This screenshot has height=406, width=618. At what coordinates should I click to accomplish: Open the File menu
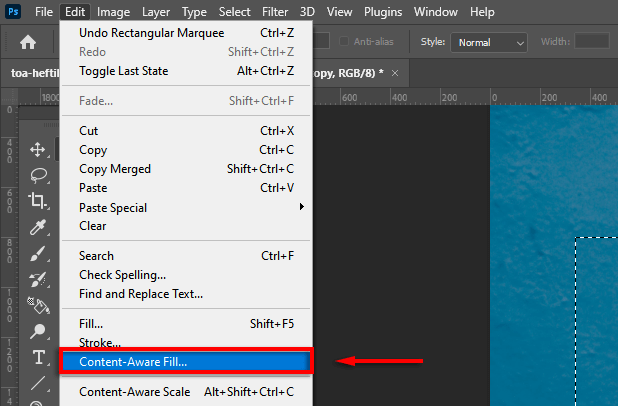click(x=44, y=12)
